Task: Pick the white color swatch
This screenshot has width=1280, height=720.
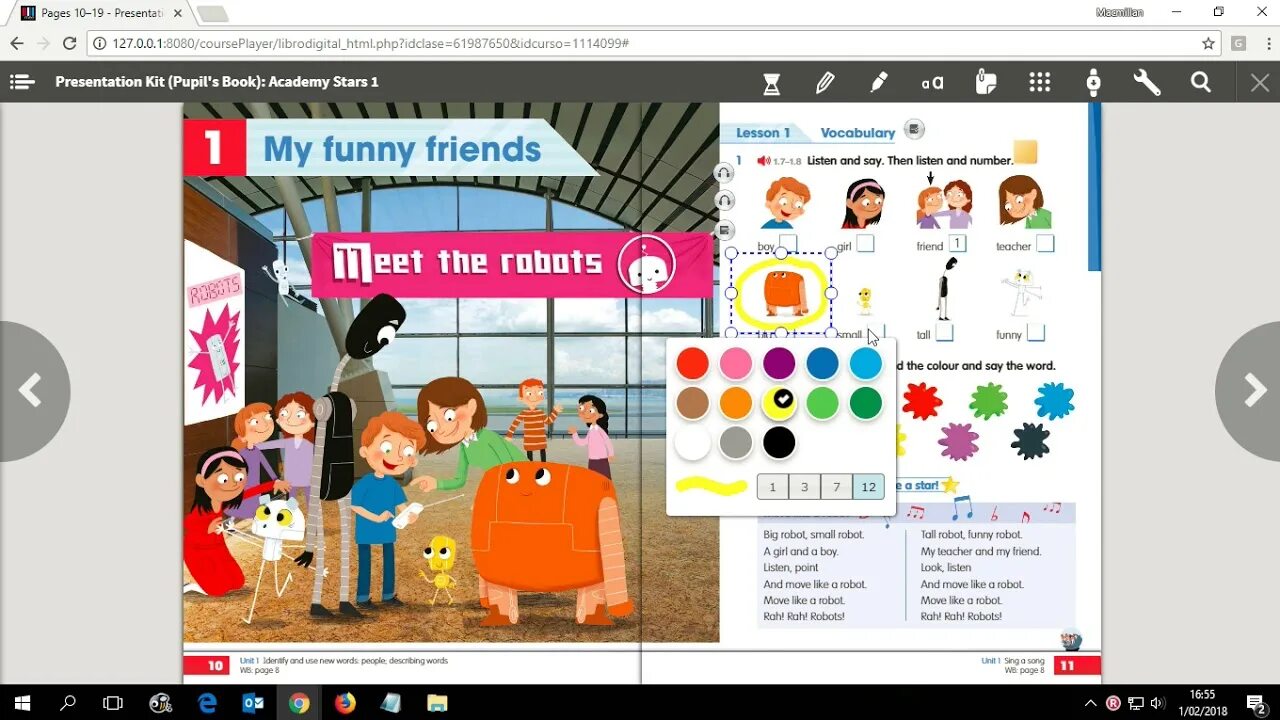Action: pyautogui.click(x=692, y=443)
